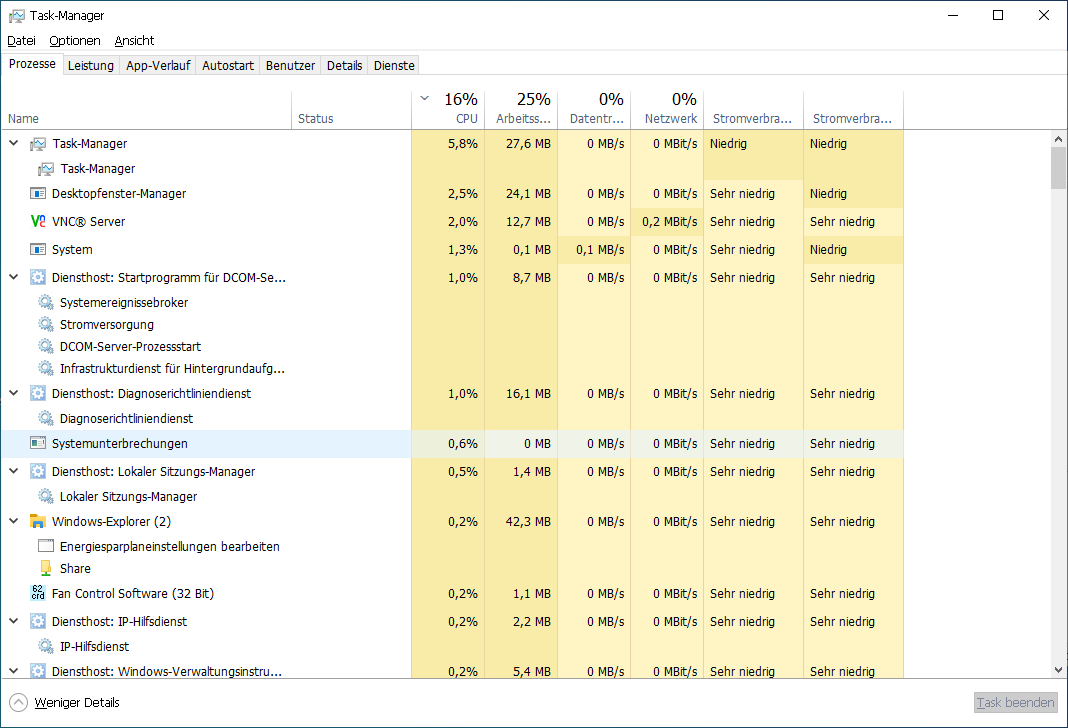1068x728 pixels.
Task: Sort by the Status column header
Action: (351, 110)
